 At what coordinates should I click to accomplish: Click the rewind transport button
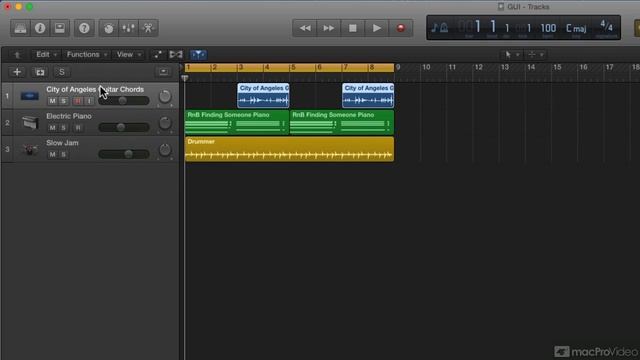pos(304,28)
